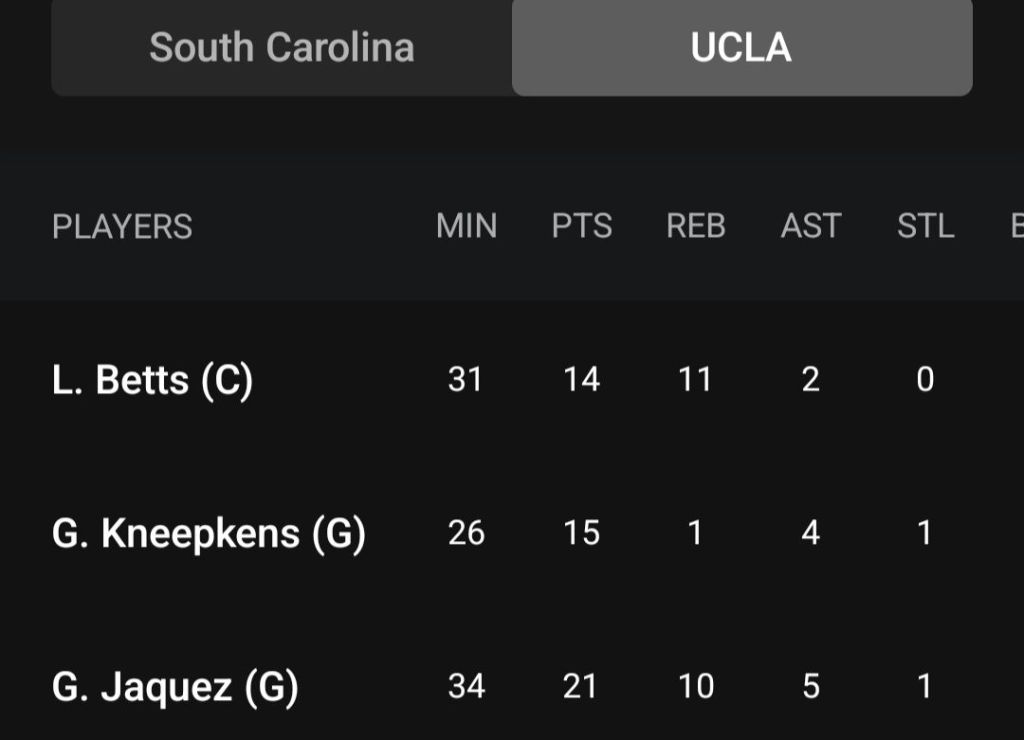Click the PLAYERS column header

coord(122,227)
